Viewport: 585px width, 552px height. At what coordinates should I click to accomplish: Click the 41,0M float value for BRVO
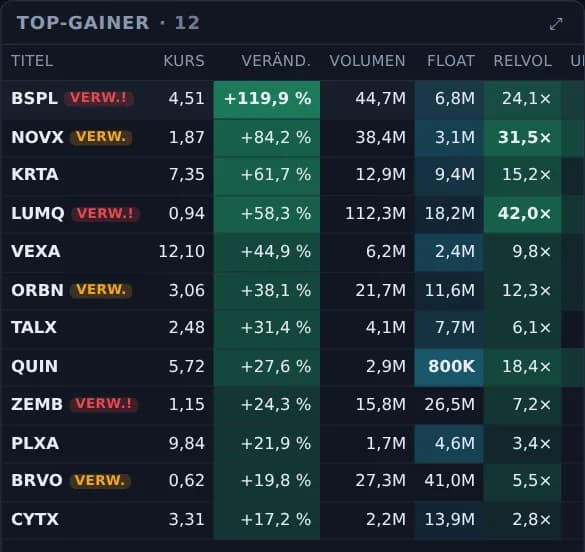click(x=449, y=481)
